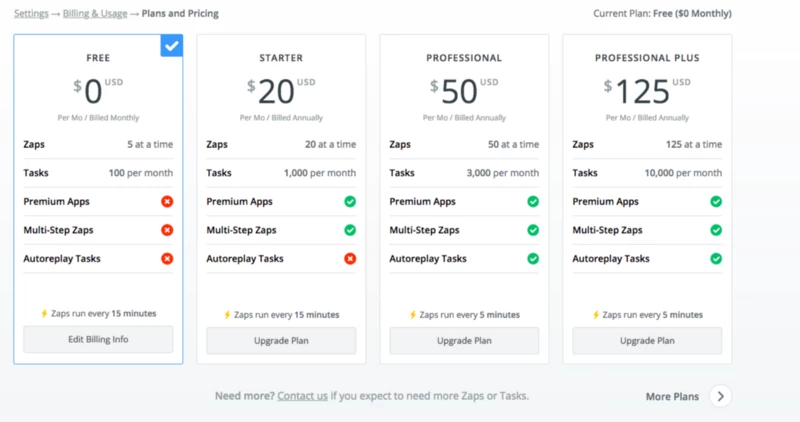Click the green check for Professional Plus Autoreplay Tasks

(x=715, y=259)
